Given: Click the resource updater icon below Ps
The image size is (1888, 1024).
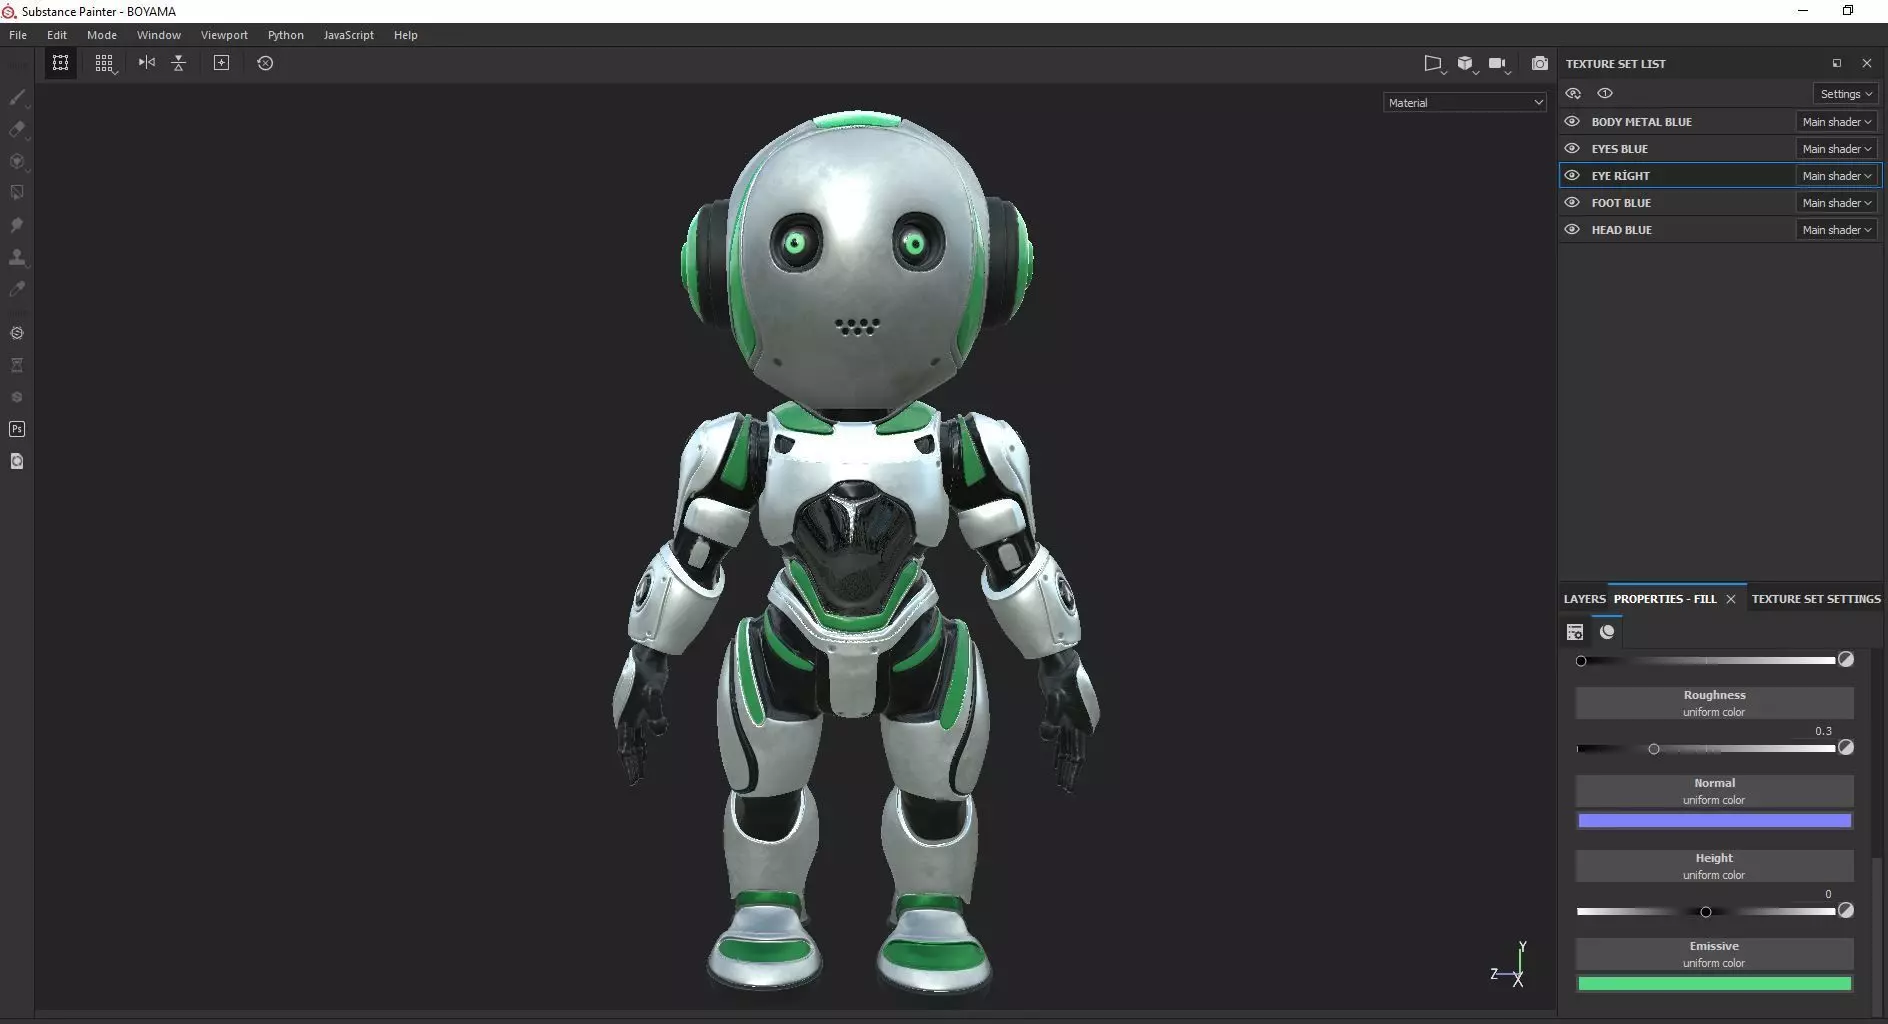Looking at the screenshot, I should (x=17, y=461).
